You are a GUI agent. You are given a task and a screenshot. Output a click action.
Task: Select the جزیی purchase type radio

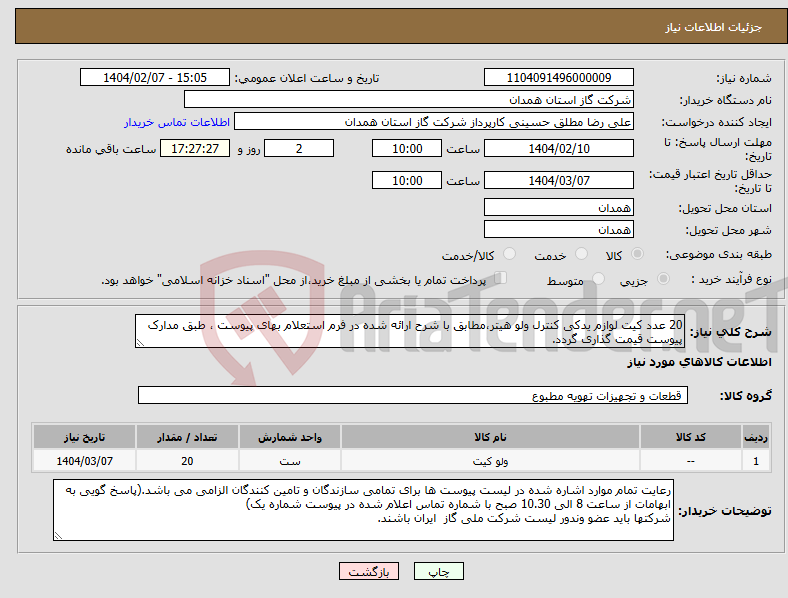(x=663, y=278)
